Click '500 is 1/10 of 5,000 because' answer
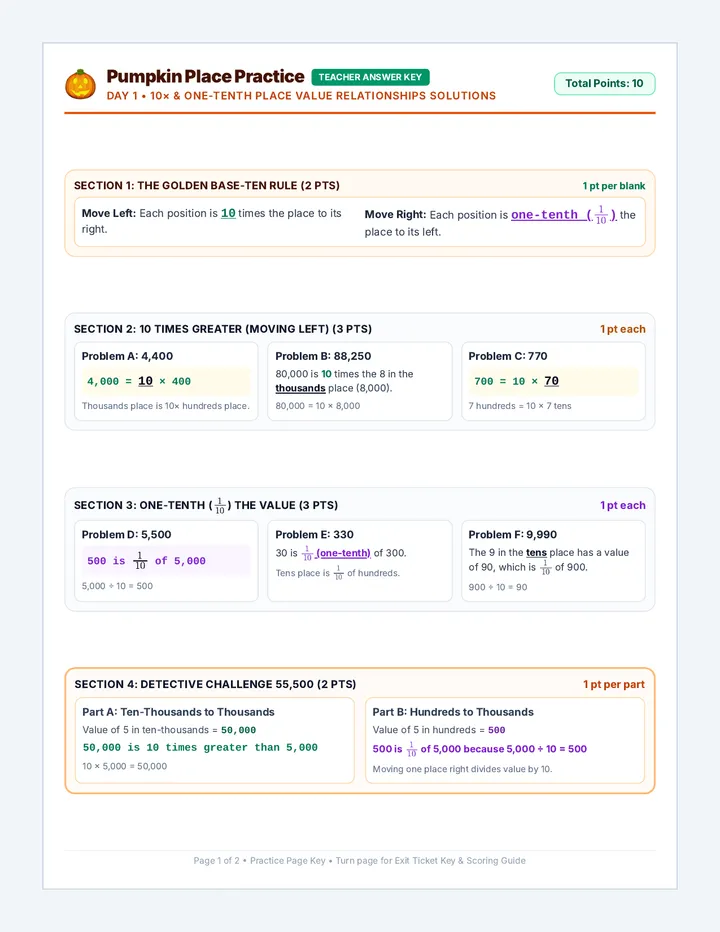This screenshot has width=720, height=932. pyautogui.click(x=480, y=749)
